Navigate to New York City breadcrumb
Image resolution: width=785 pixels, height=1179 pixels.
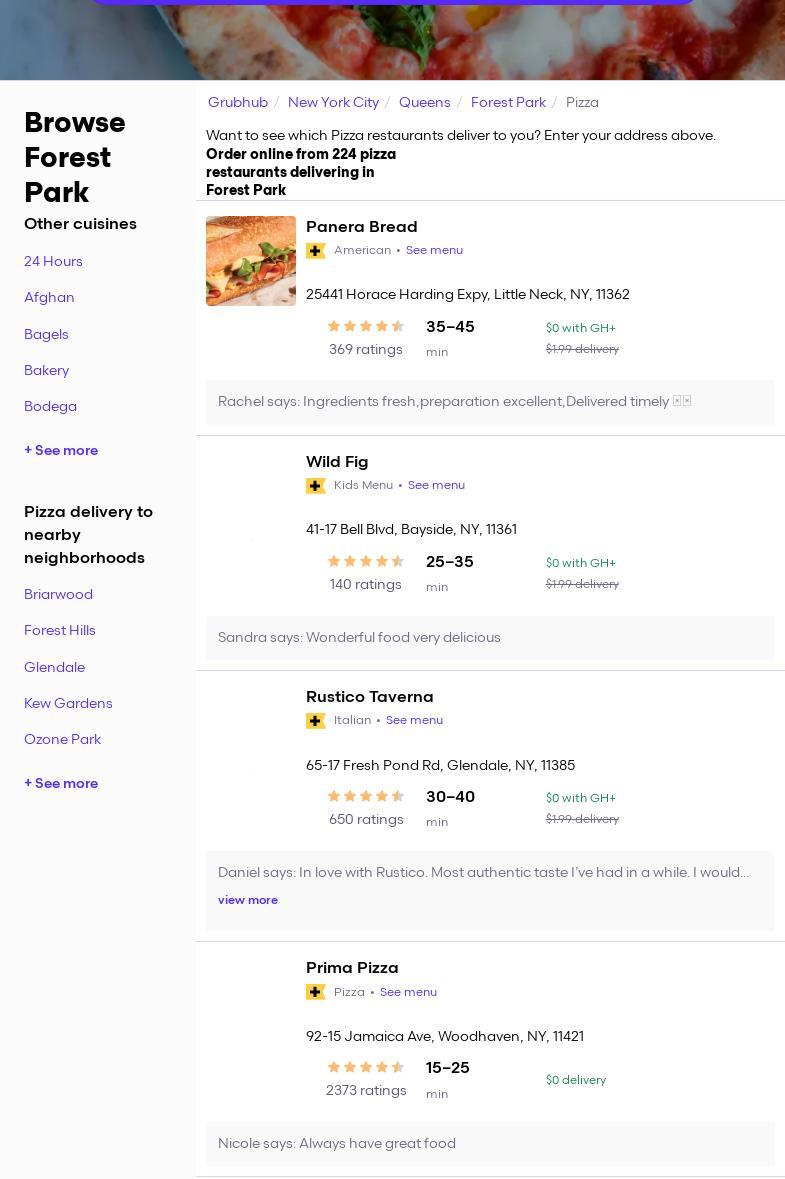[x=333, y=102]
